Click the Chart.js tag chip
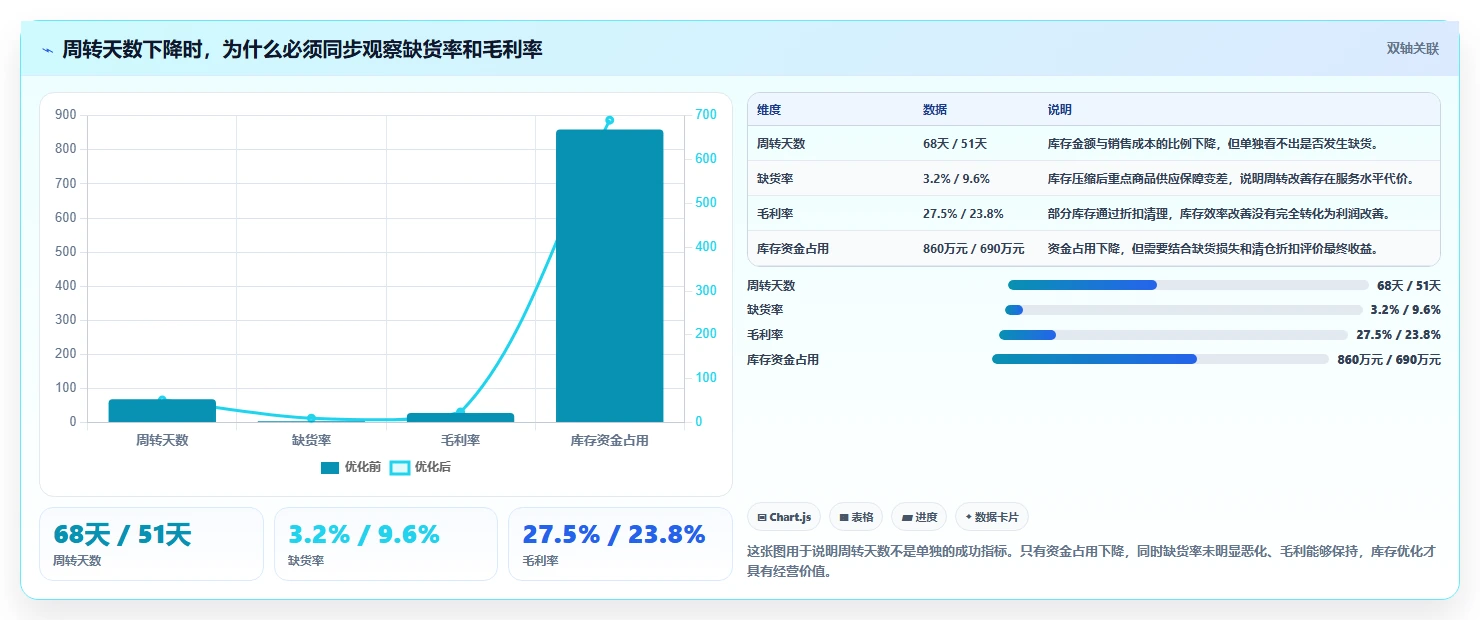The image size is (1480, 620). click(x=784, y=517)
